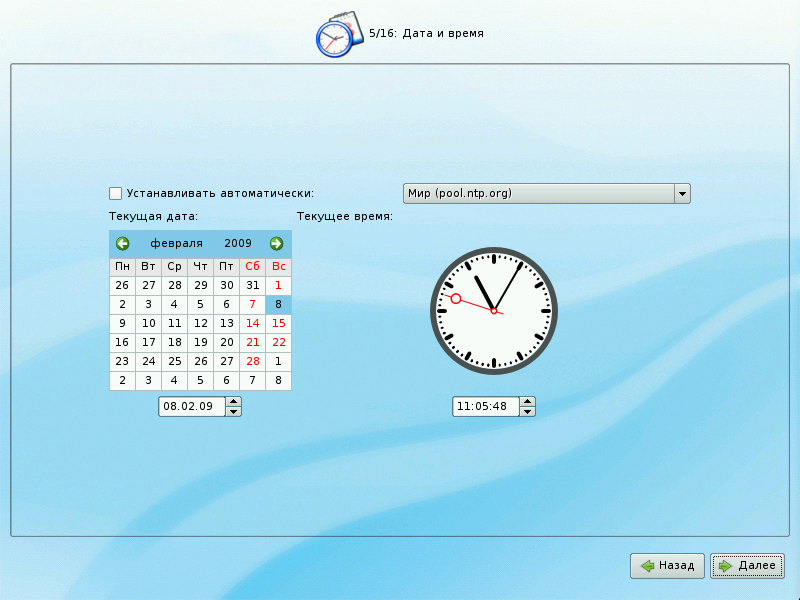Pick day 22 in the calendar
The width and height of the screenshot is (800, 600).
pos(278,342)
